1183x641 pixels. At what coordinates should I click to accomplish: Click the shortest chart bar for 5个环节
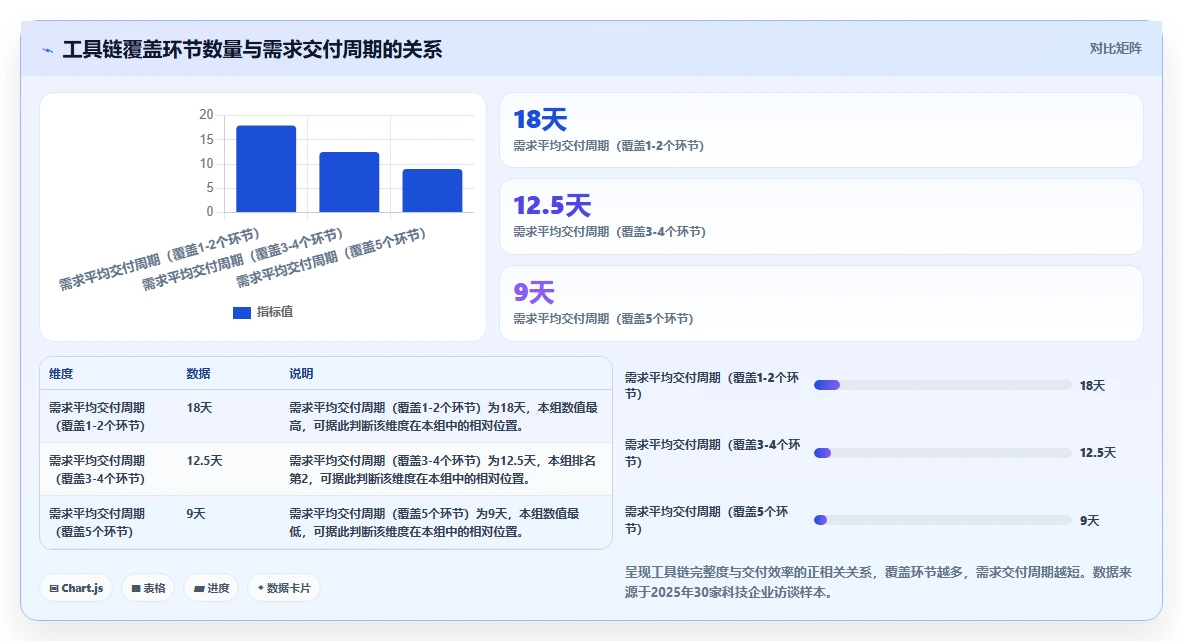tap(432, 191)
